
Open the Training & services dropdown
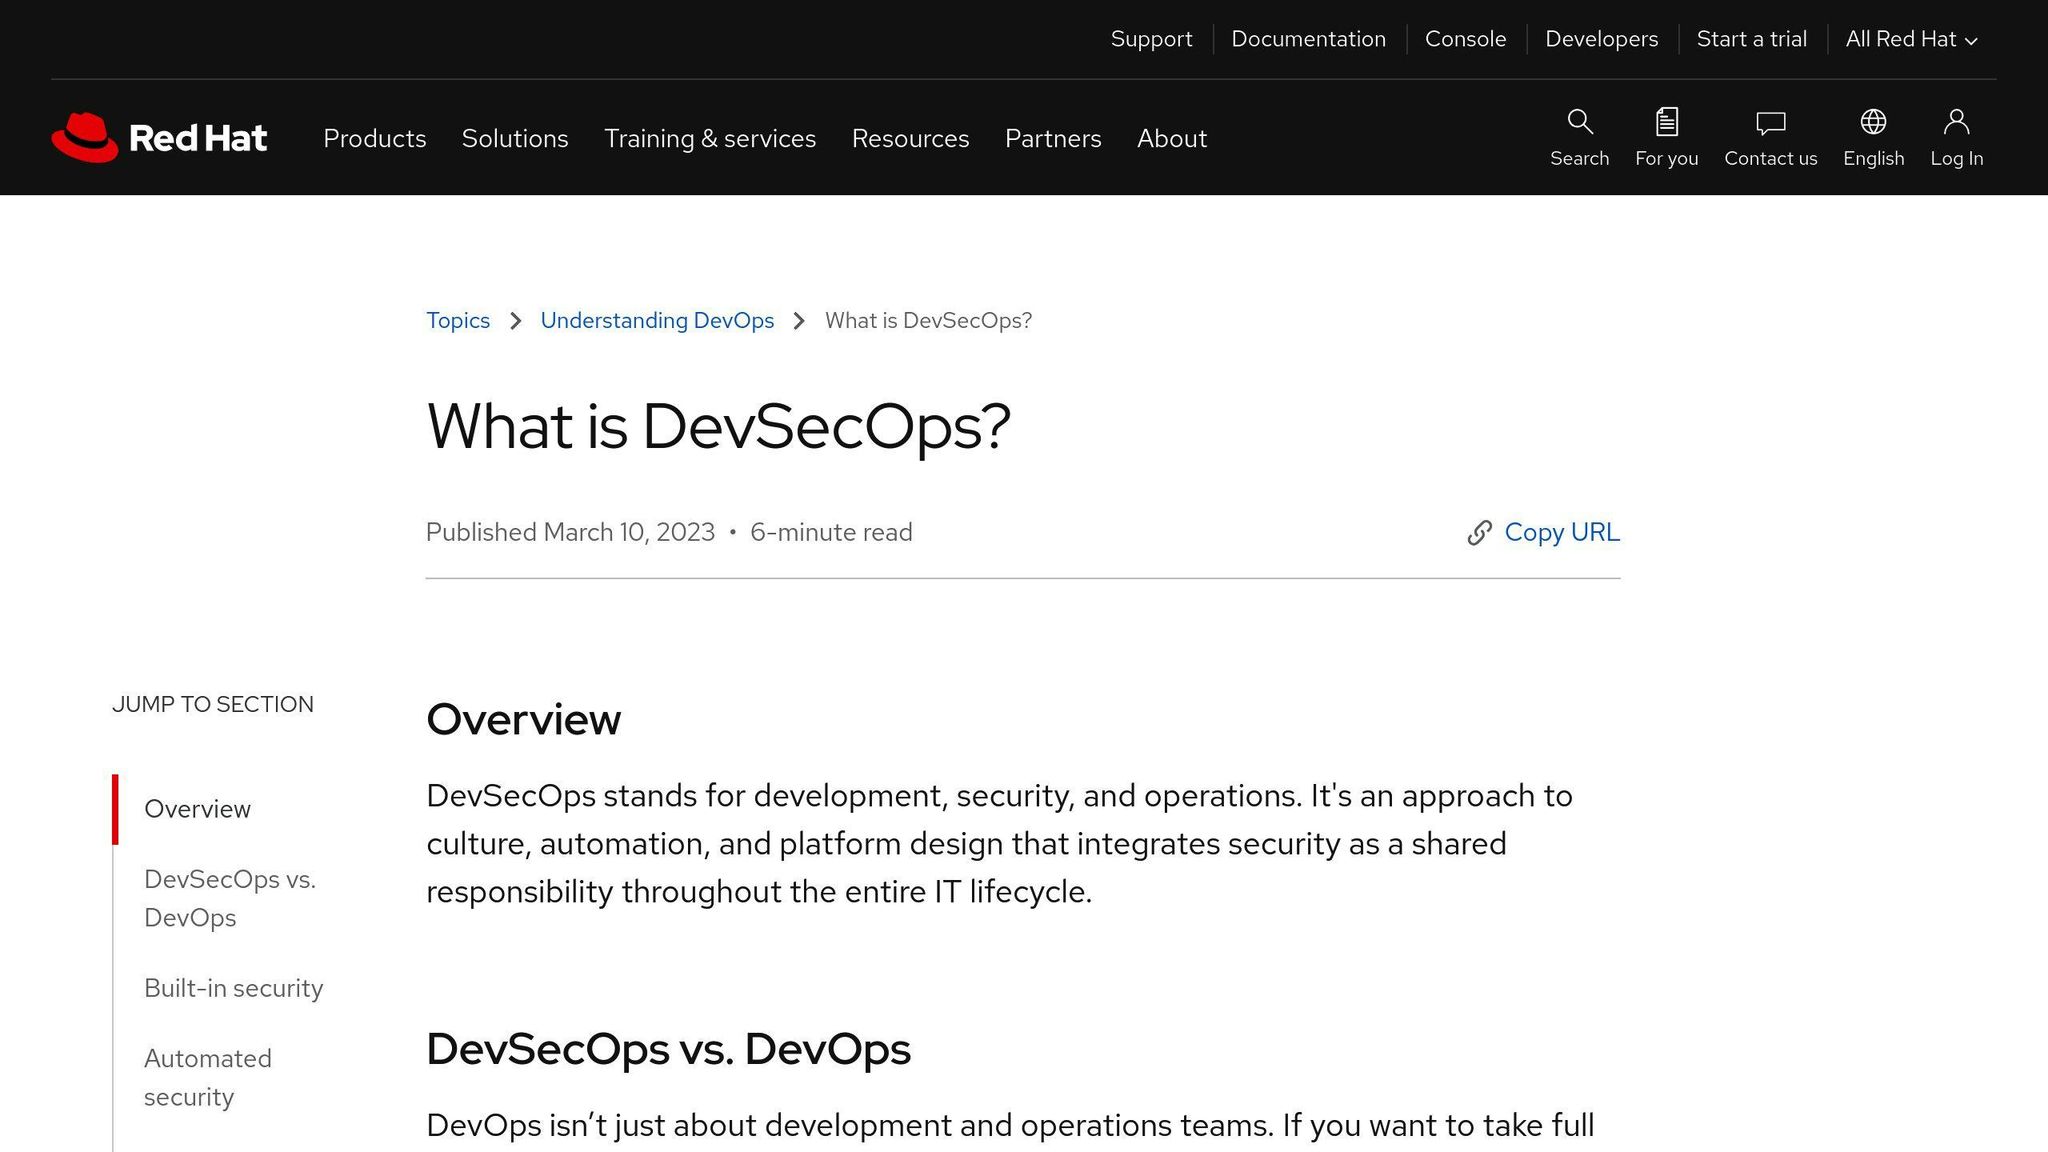tap(710, 139)
